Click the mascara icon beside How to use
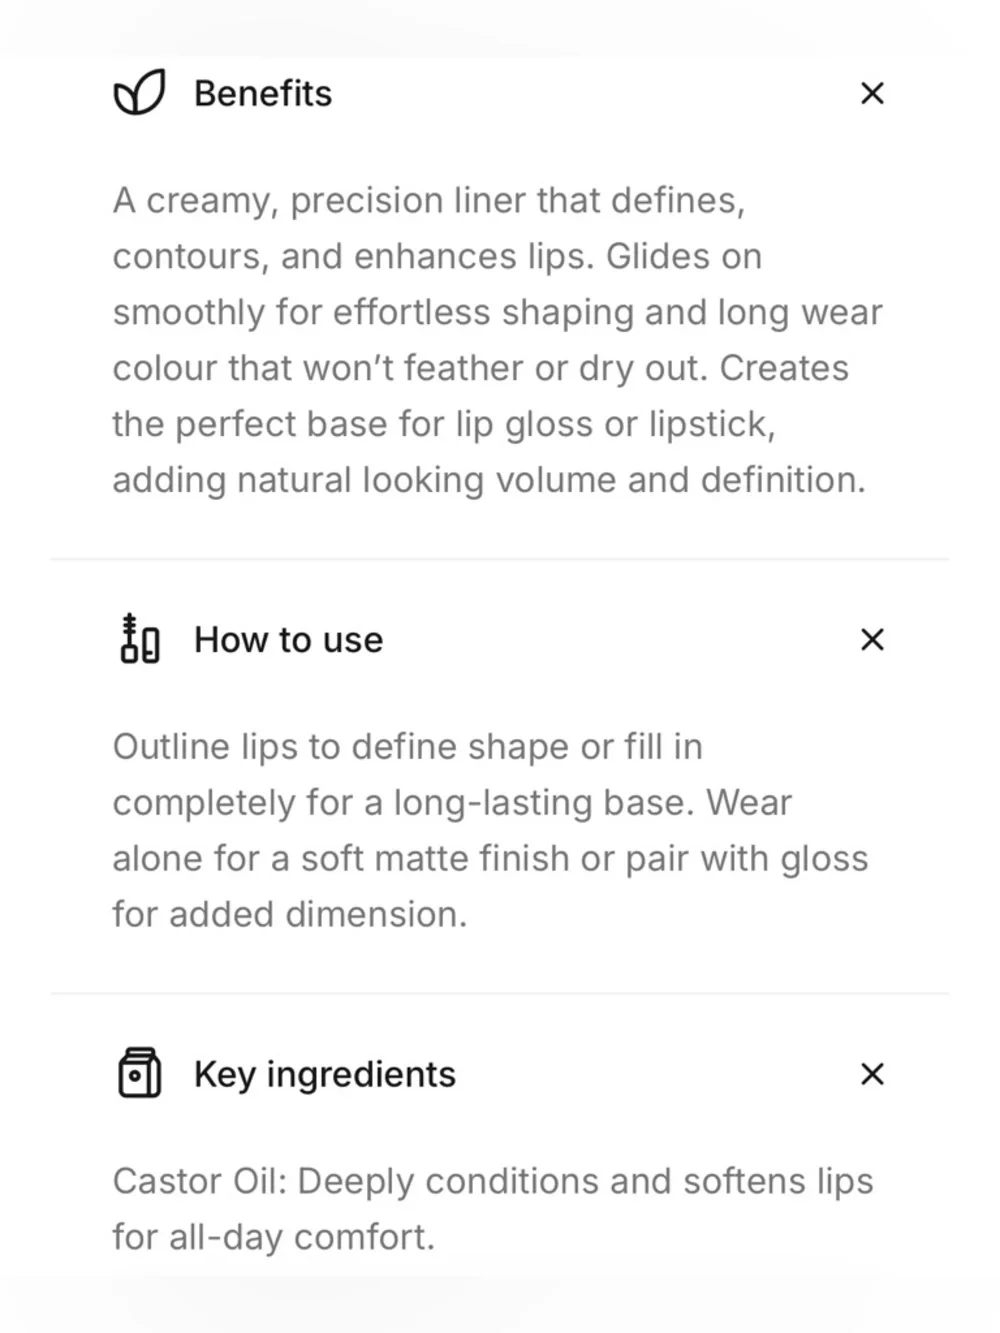Screen dimensions: 1000x1333 click(x=139, y=639)
